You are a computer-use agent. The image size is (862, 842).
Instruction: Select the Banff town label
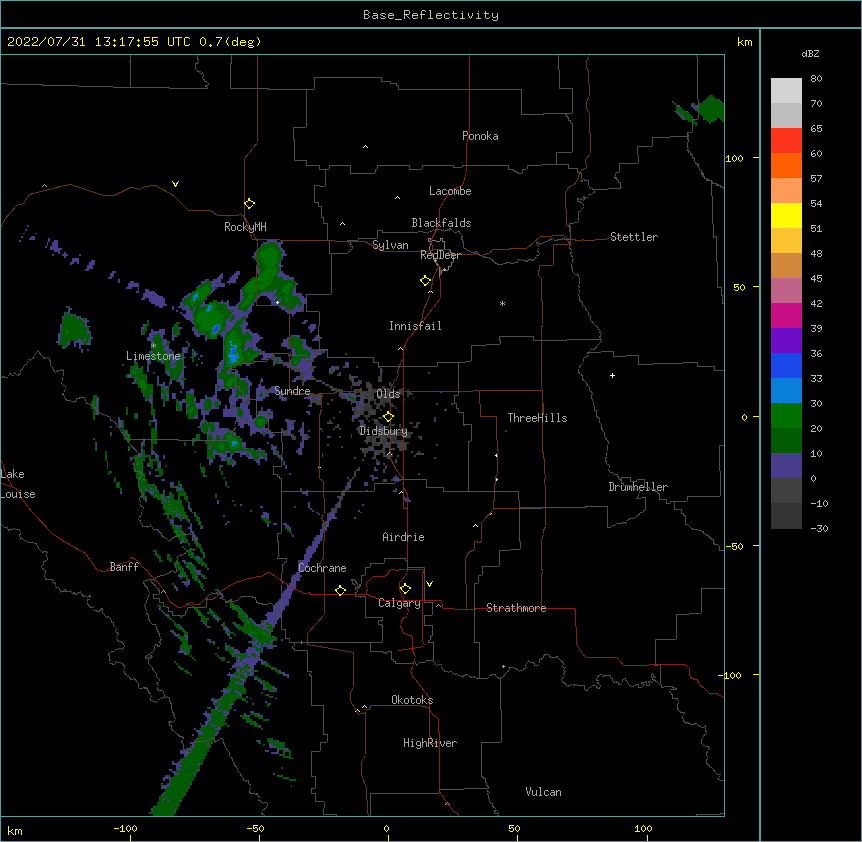(x=124, y=567)
